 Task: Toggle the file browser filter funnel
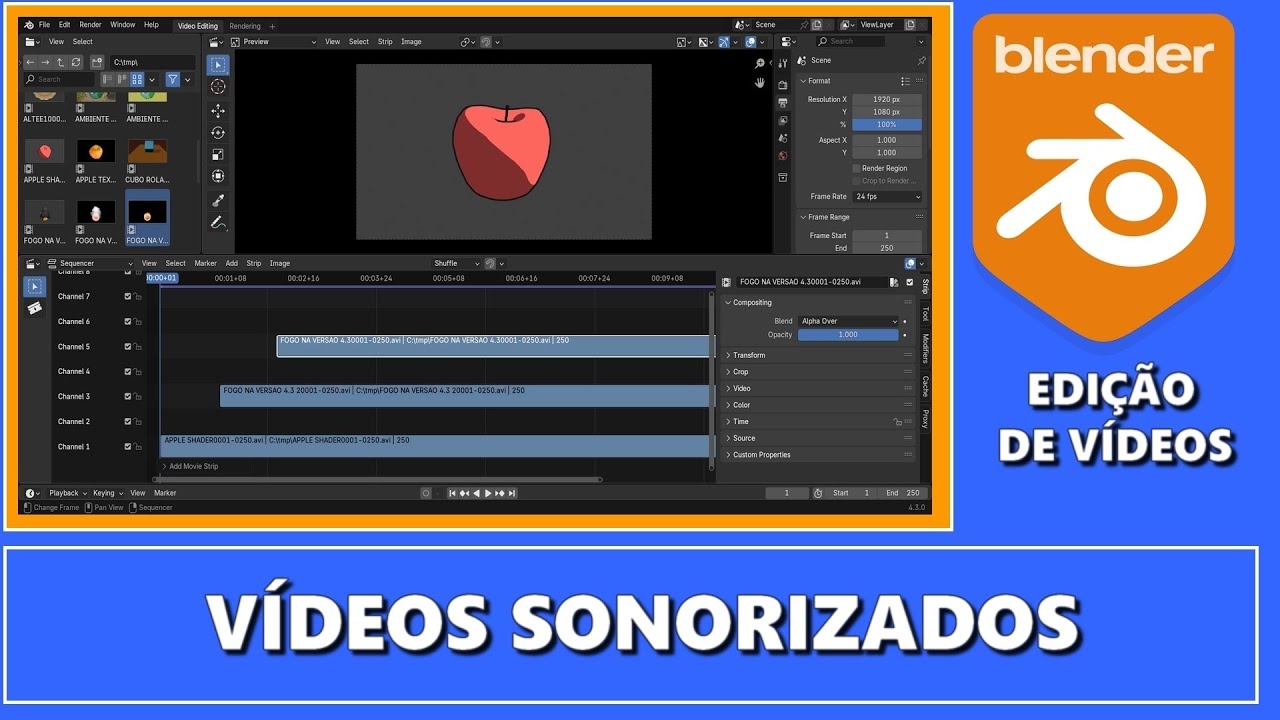tap(172, 79)
